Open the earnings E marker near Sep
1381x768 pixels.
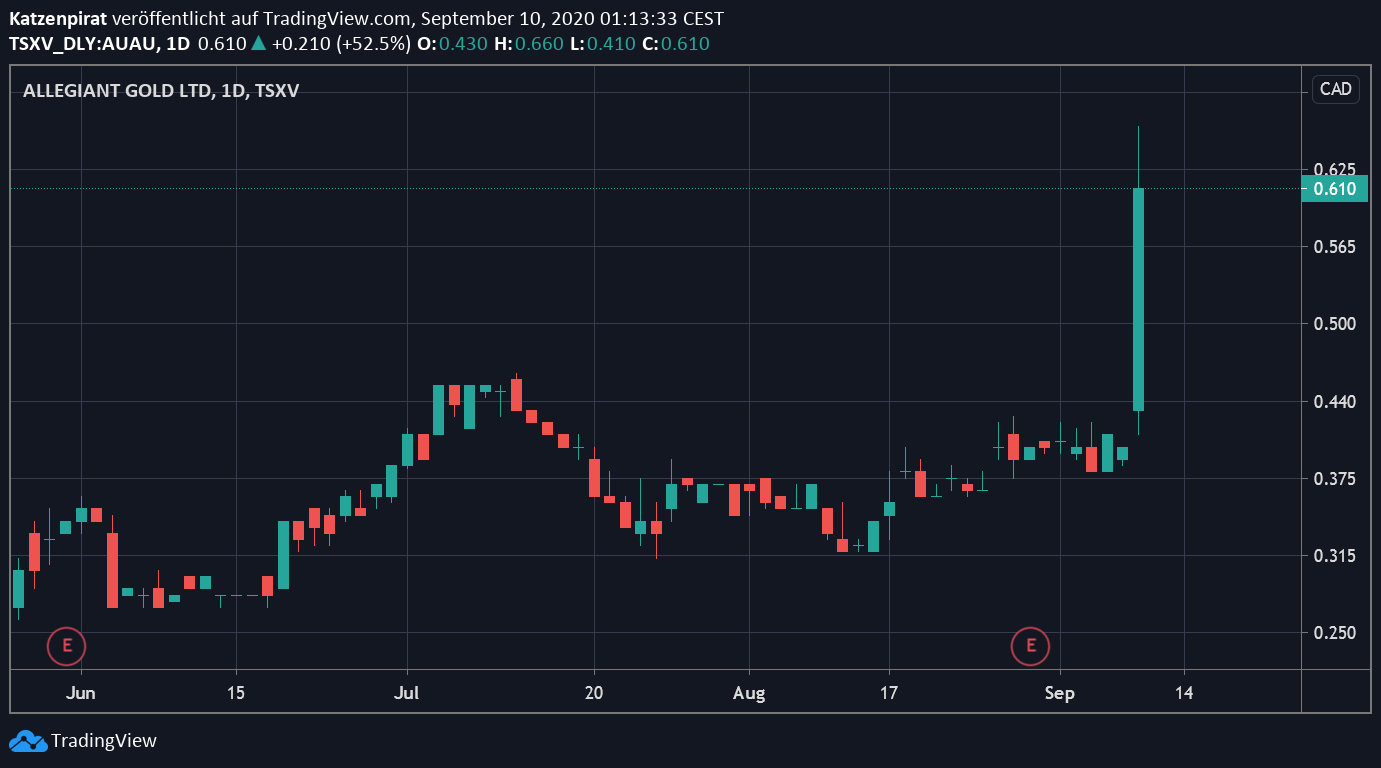[x=1030, y=646]
